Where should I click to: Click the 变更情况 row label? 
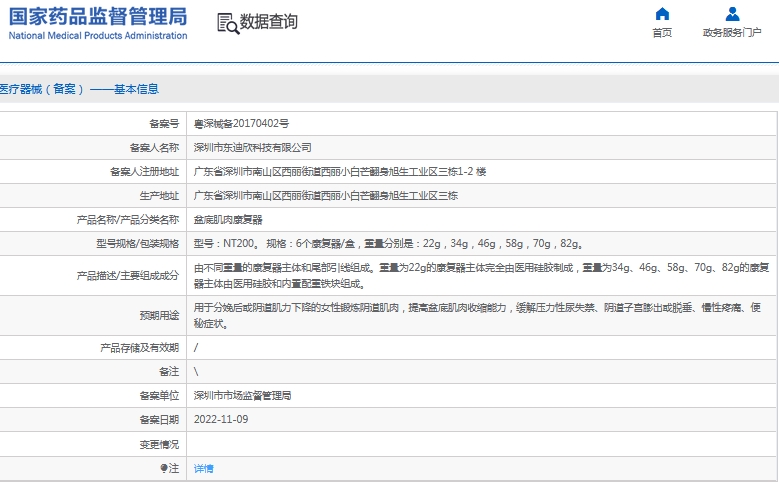pos(159,444)
